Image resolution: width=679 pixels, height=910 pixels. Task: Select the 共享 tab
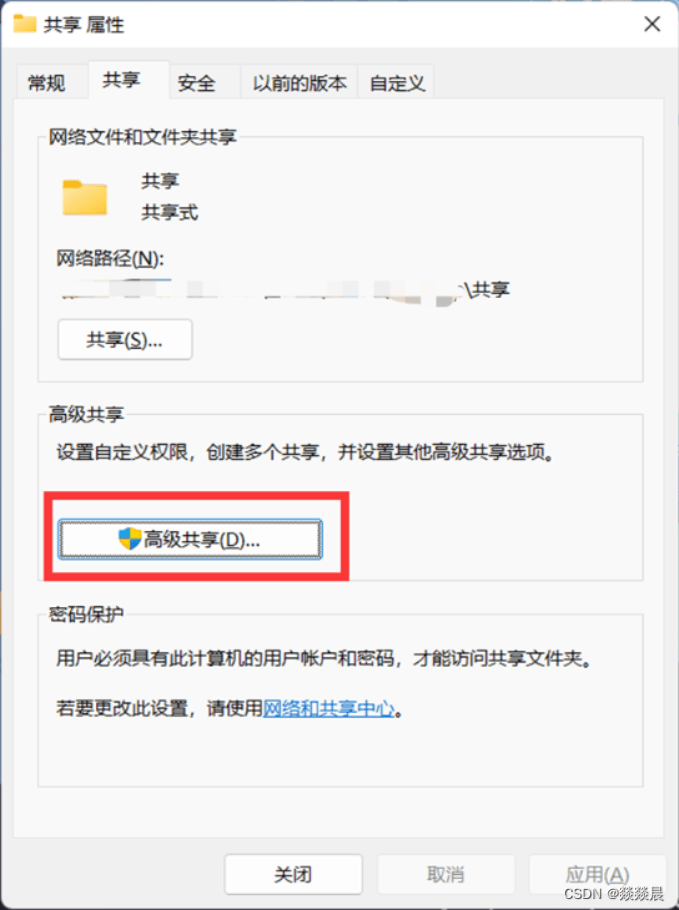click(x=122, y=80)
